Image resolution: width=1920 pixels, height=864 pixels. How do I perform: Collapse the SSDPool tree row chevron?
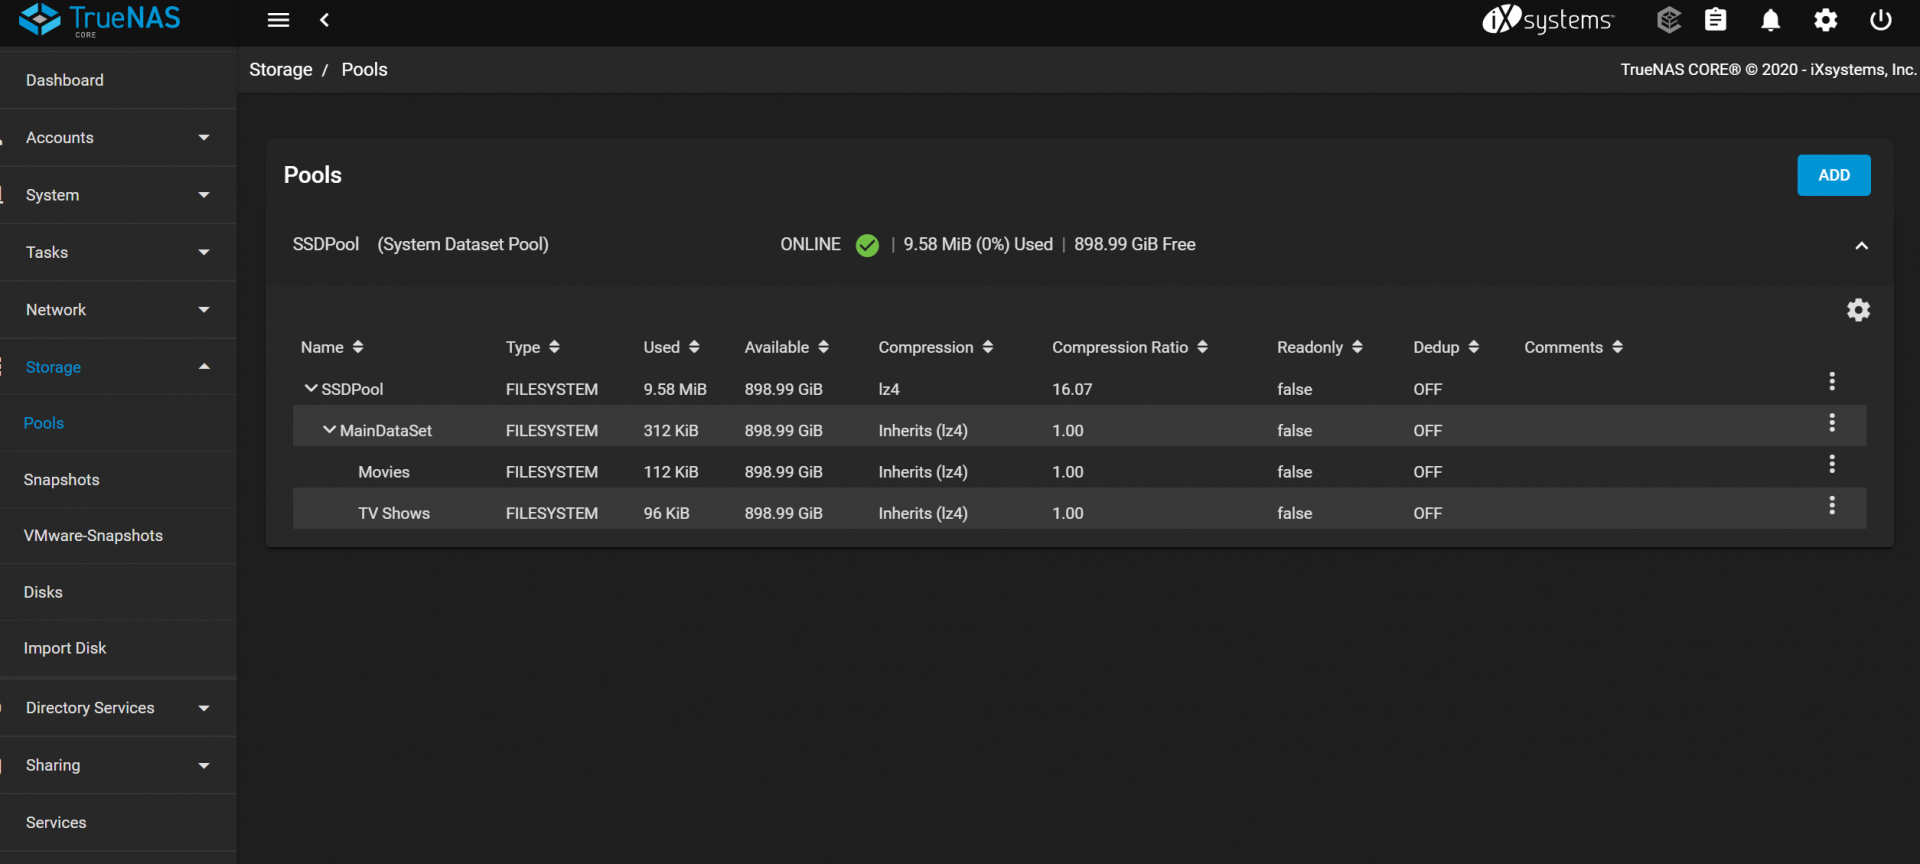(311, 388)
